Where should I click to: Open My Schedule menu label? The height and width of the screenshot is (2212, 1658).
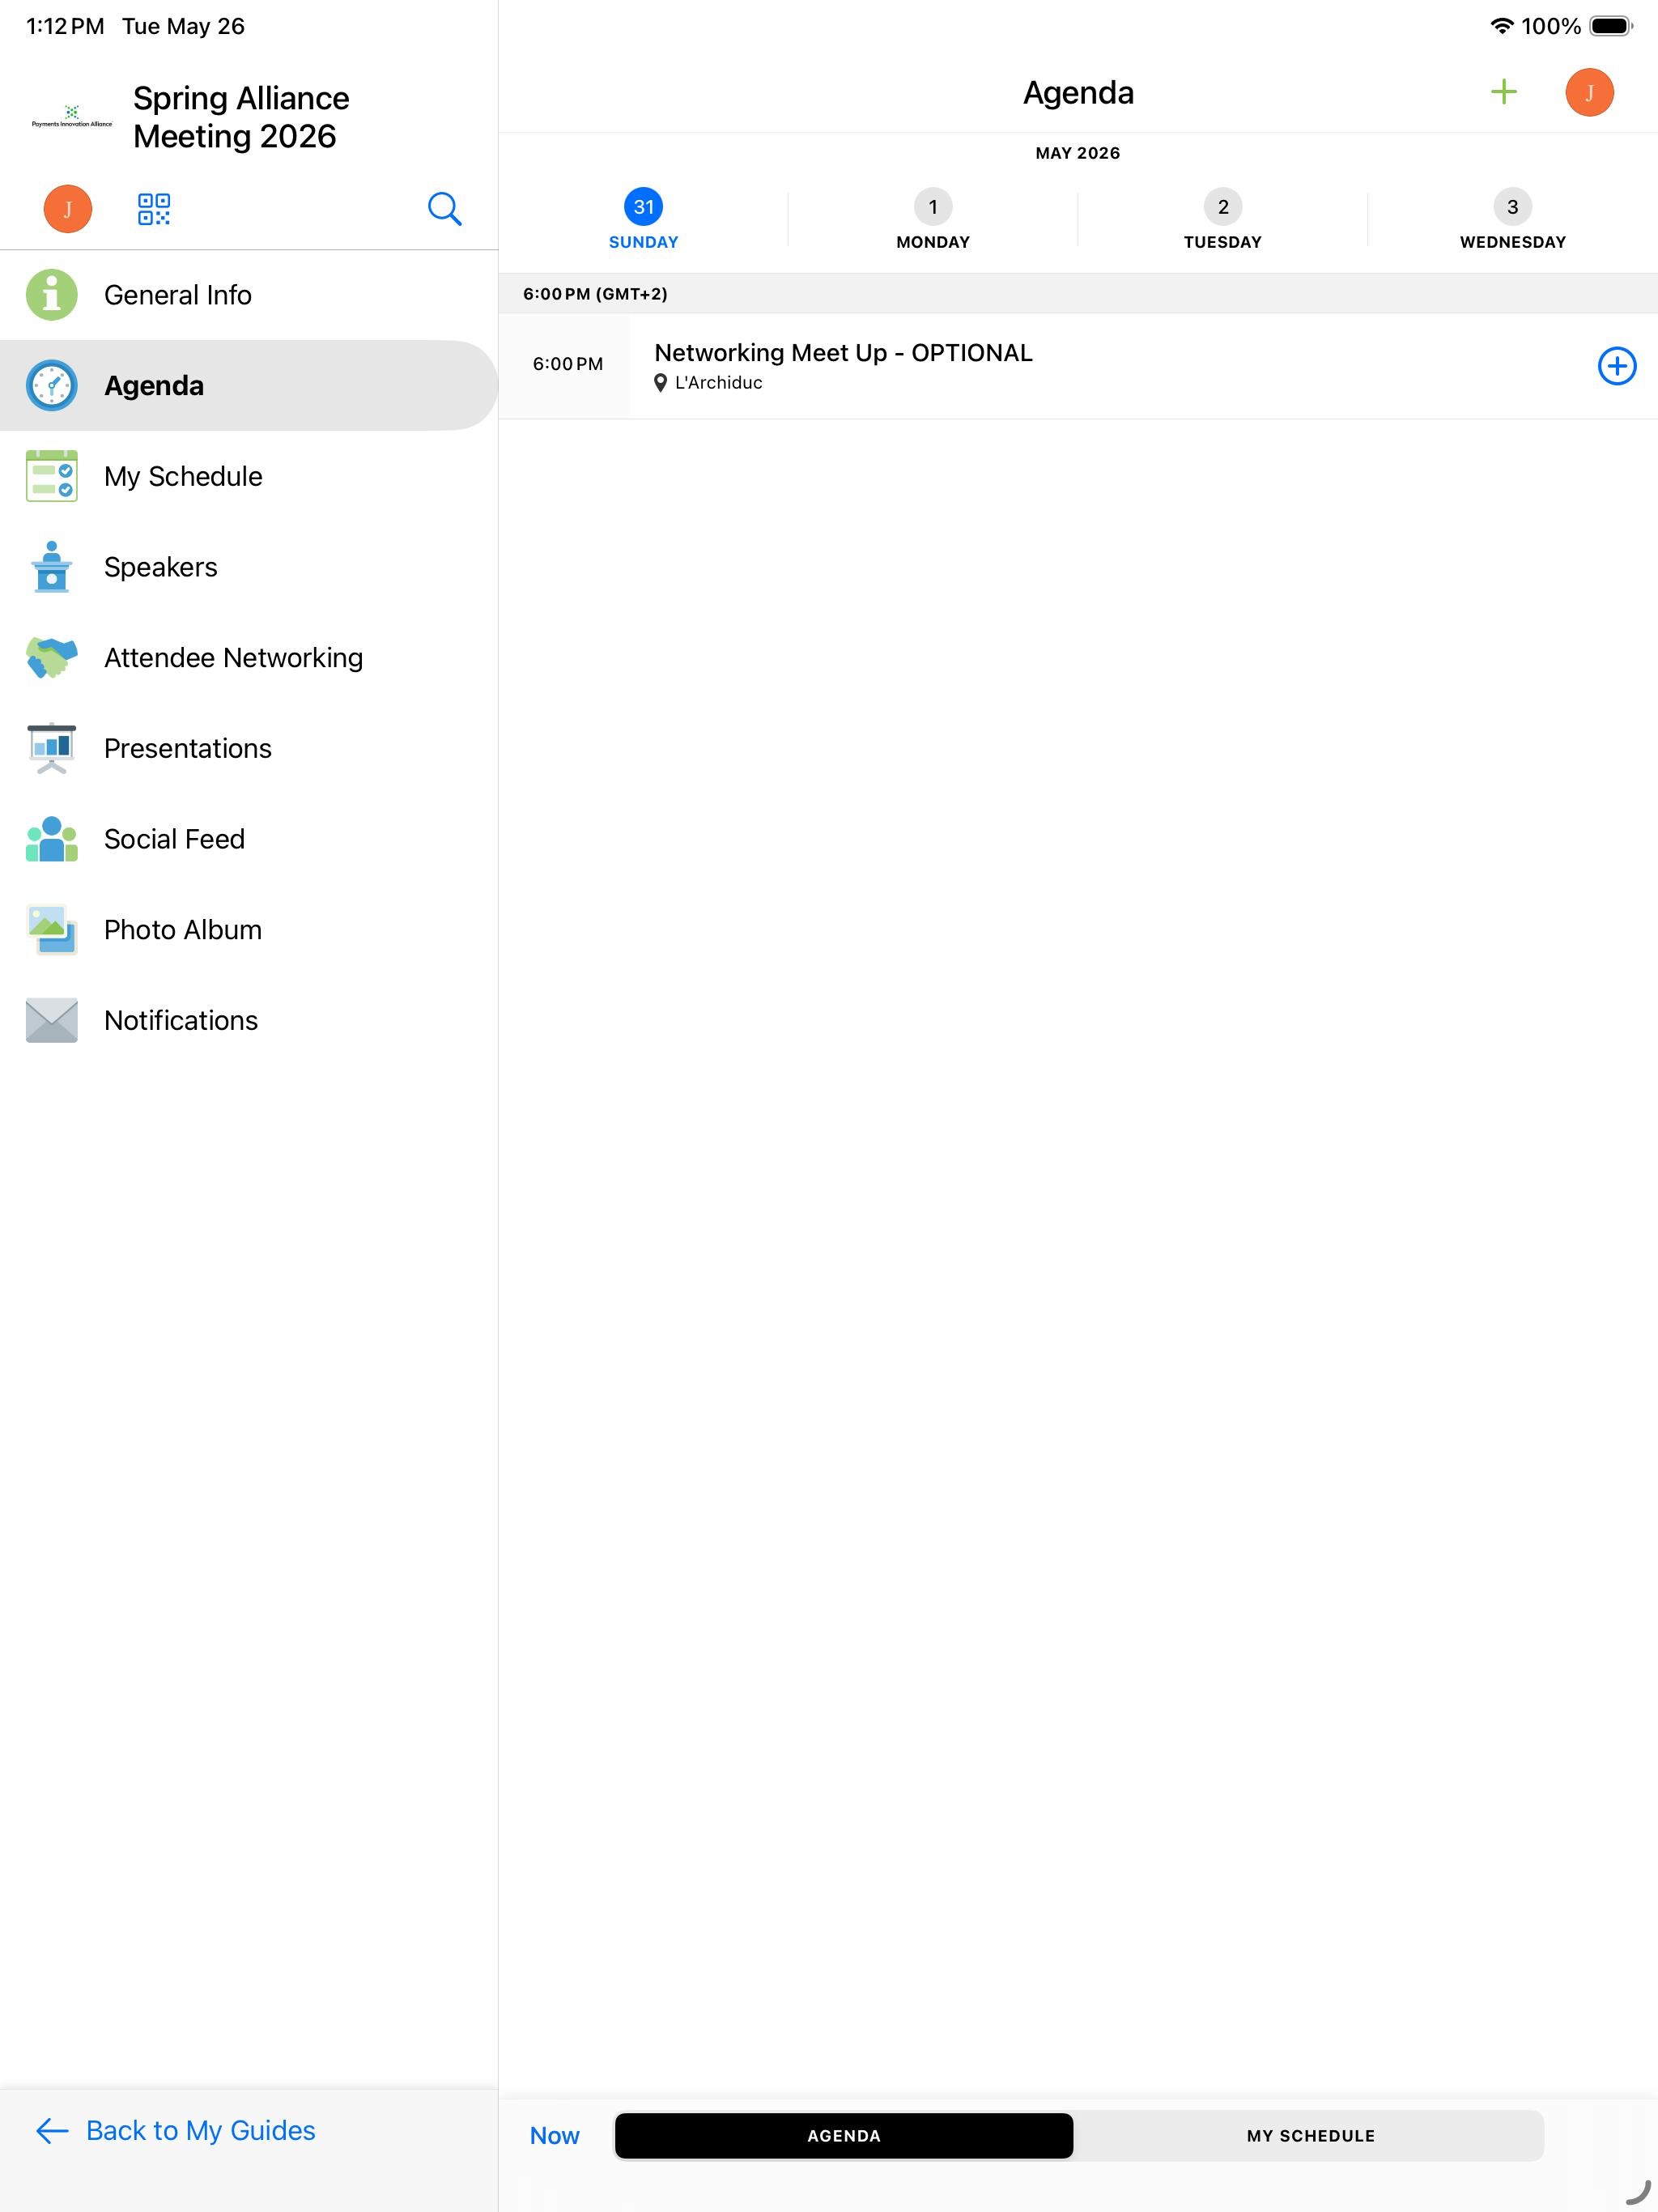pyautogui.click(x=183, y=476)
